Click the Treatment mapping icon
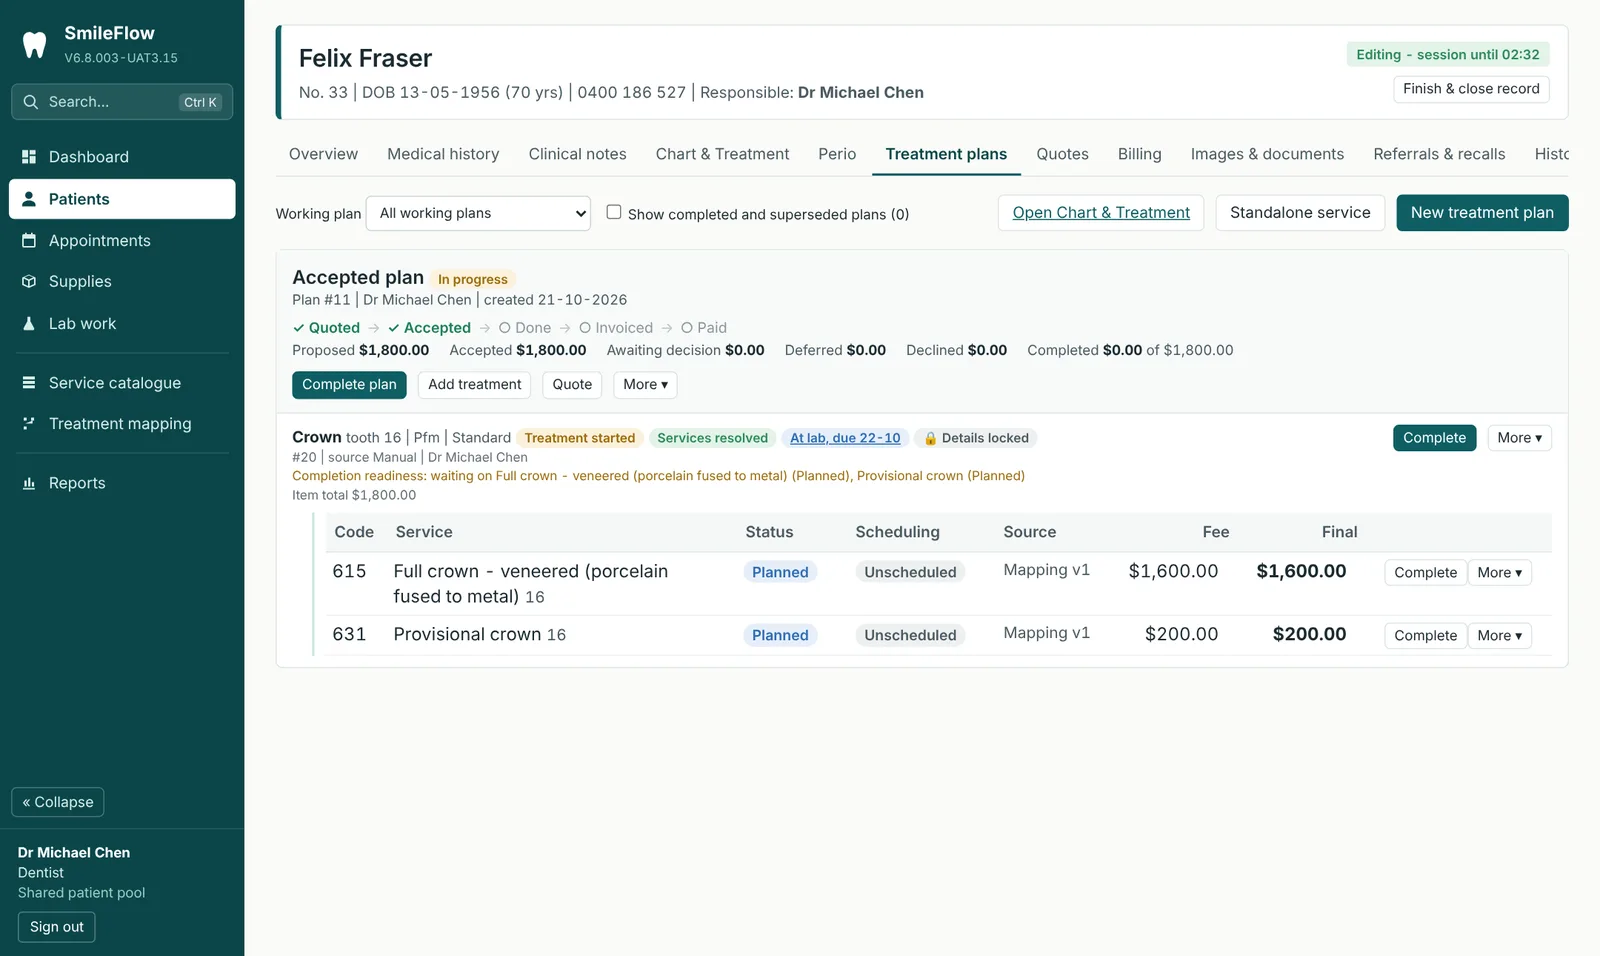This screenshot has height=956, width=1600. pyautogui.click(x=29, y=424)
